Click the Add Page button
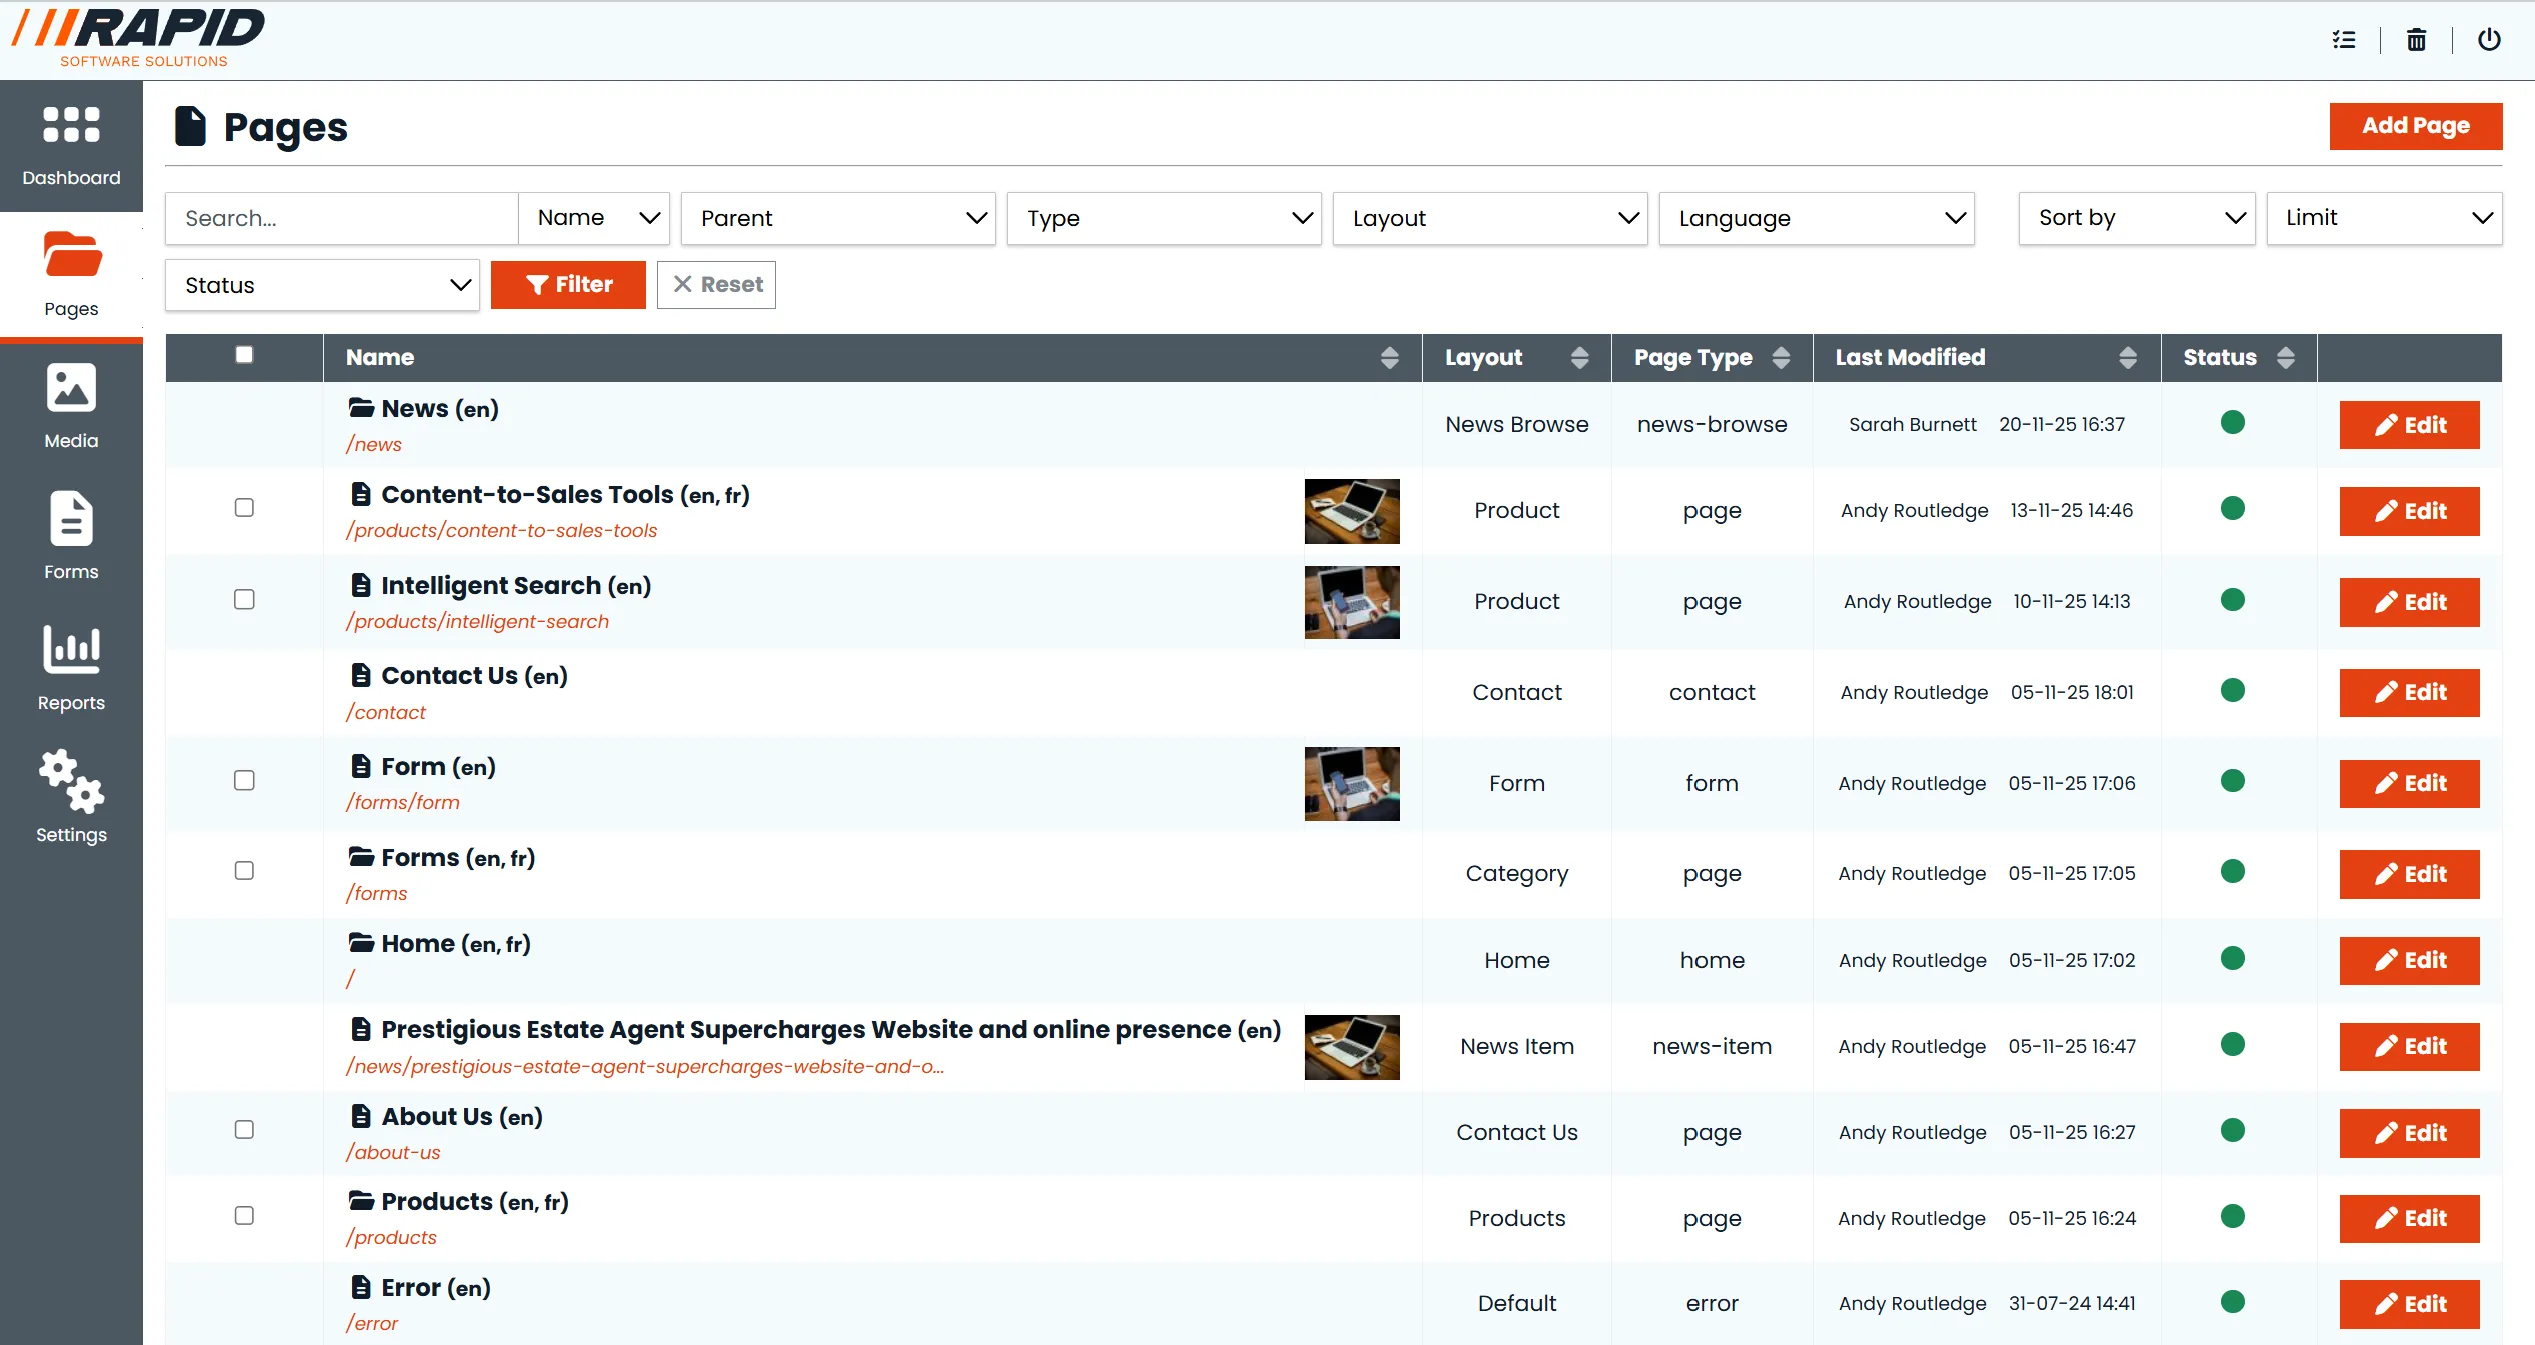Viewport: 2535px width, 1345px height. pyautogui.click(x=2415, y=126)
